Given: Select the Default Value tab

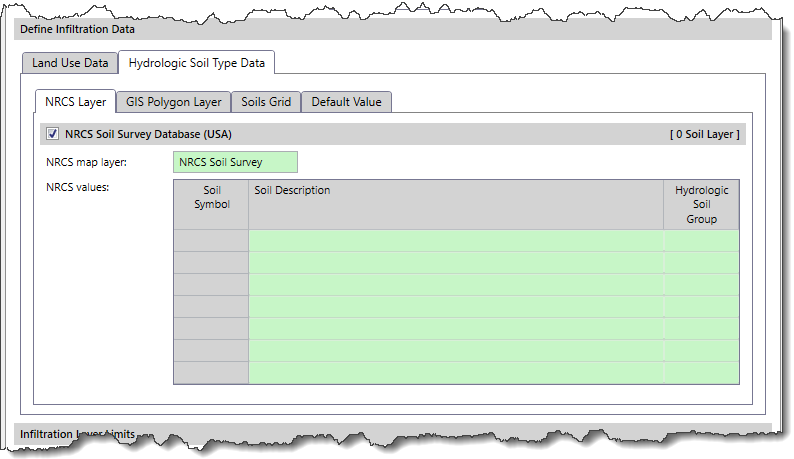Looking at the screenshot, I should [x=346, y=102].
